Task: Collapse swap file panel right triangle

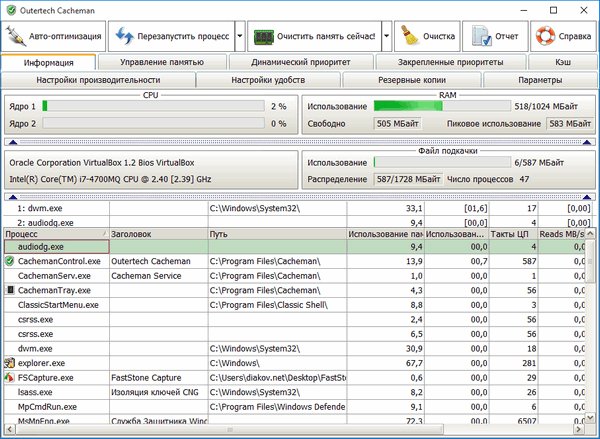Action: click(x=587, y=197)
